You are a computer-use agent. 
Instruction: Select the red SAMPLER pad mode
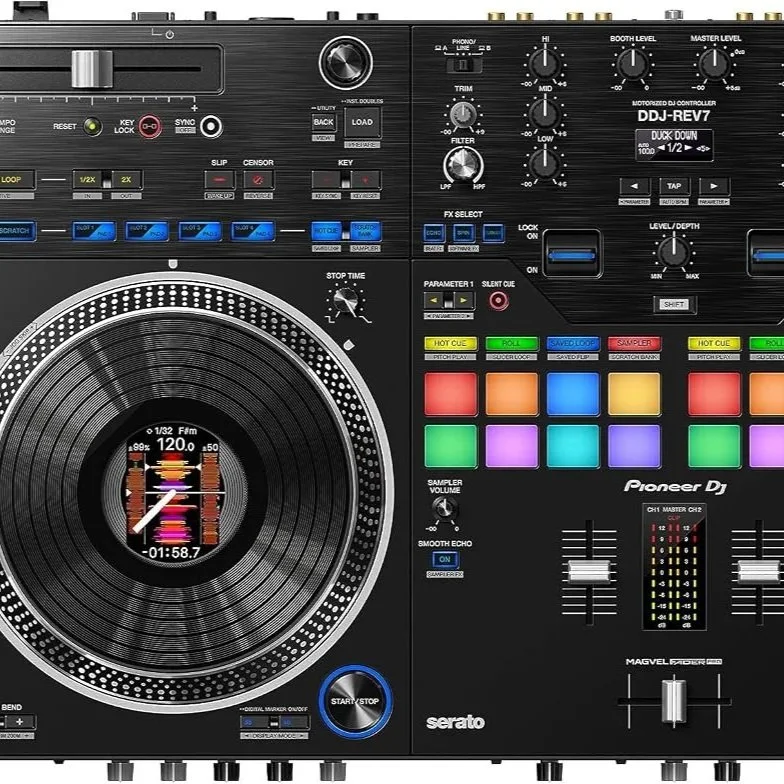coord(634,344)
